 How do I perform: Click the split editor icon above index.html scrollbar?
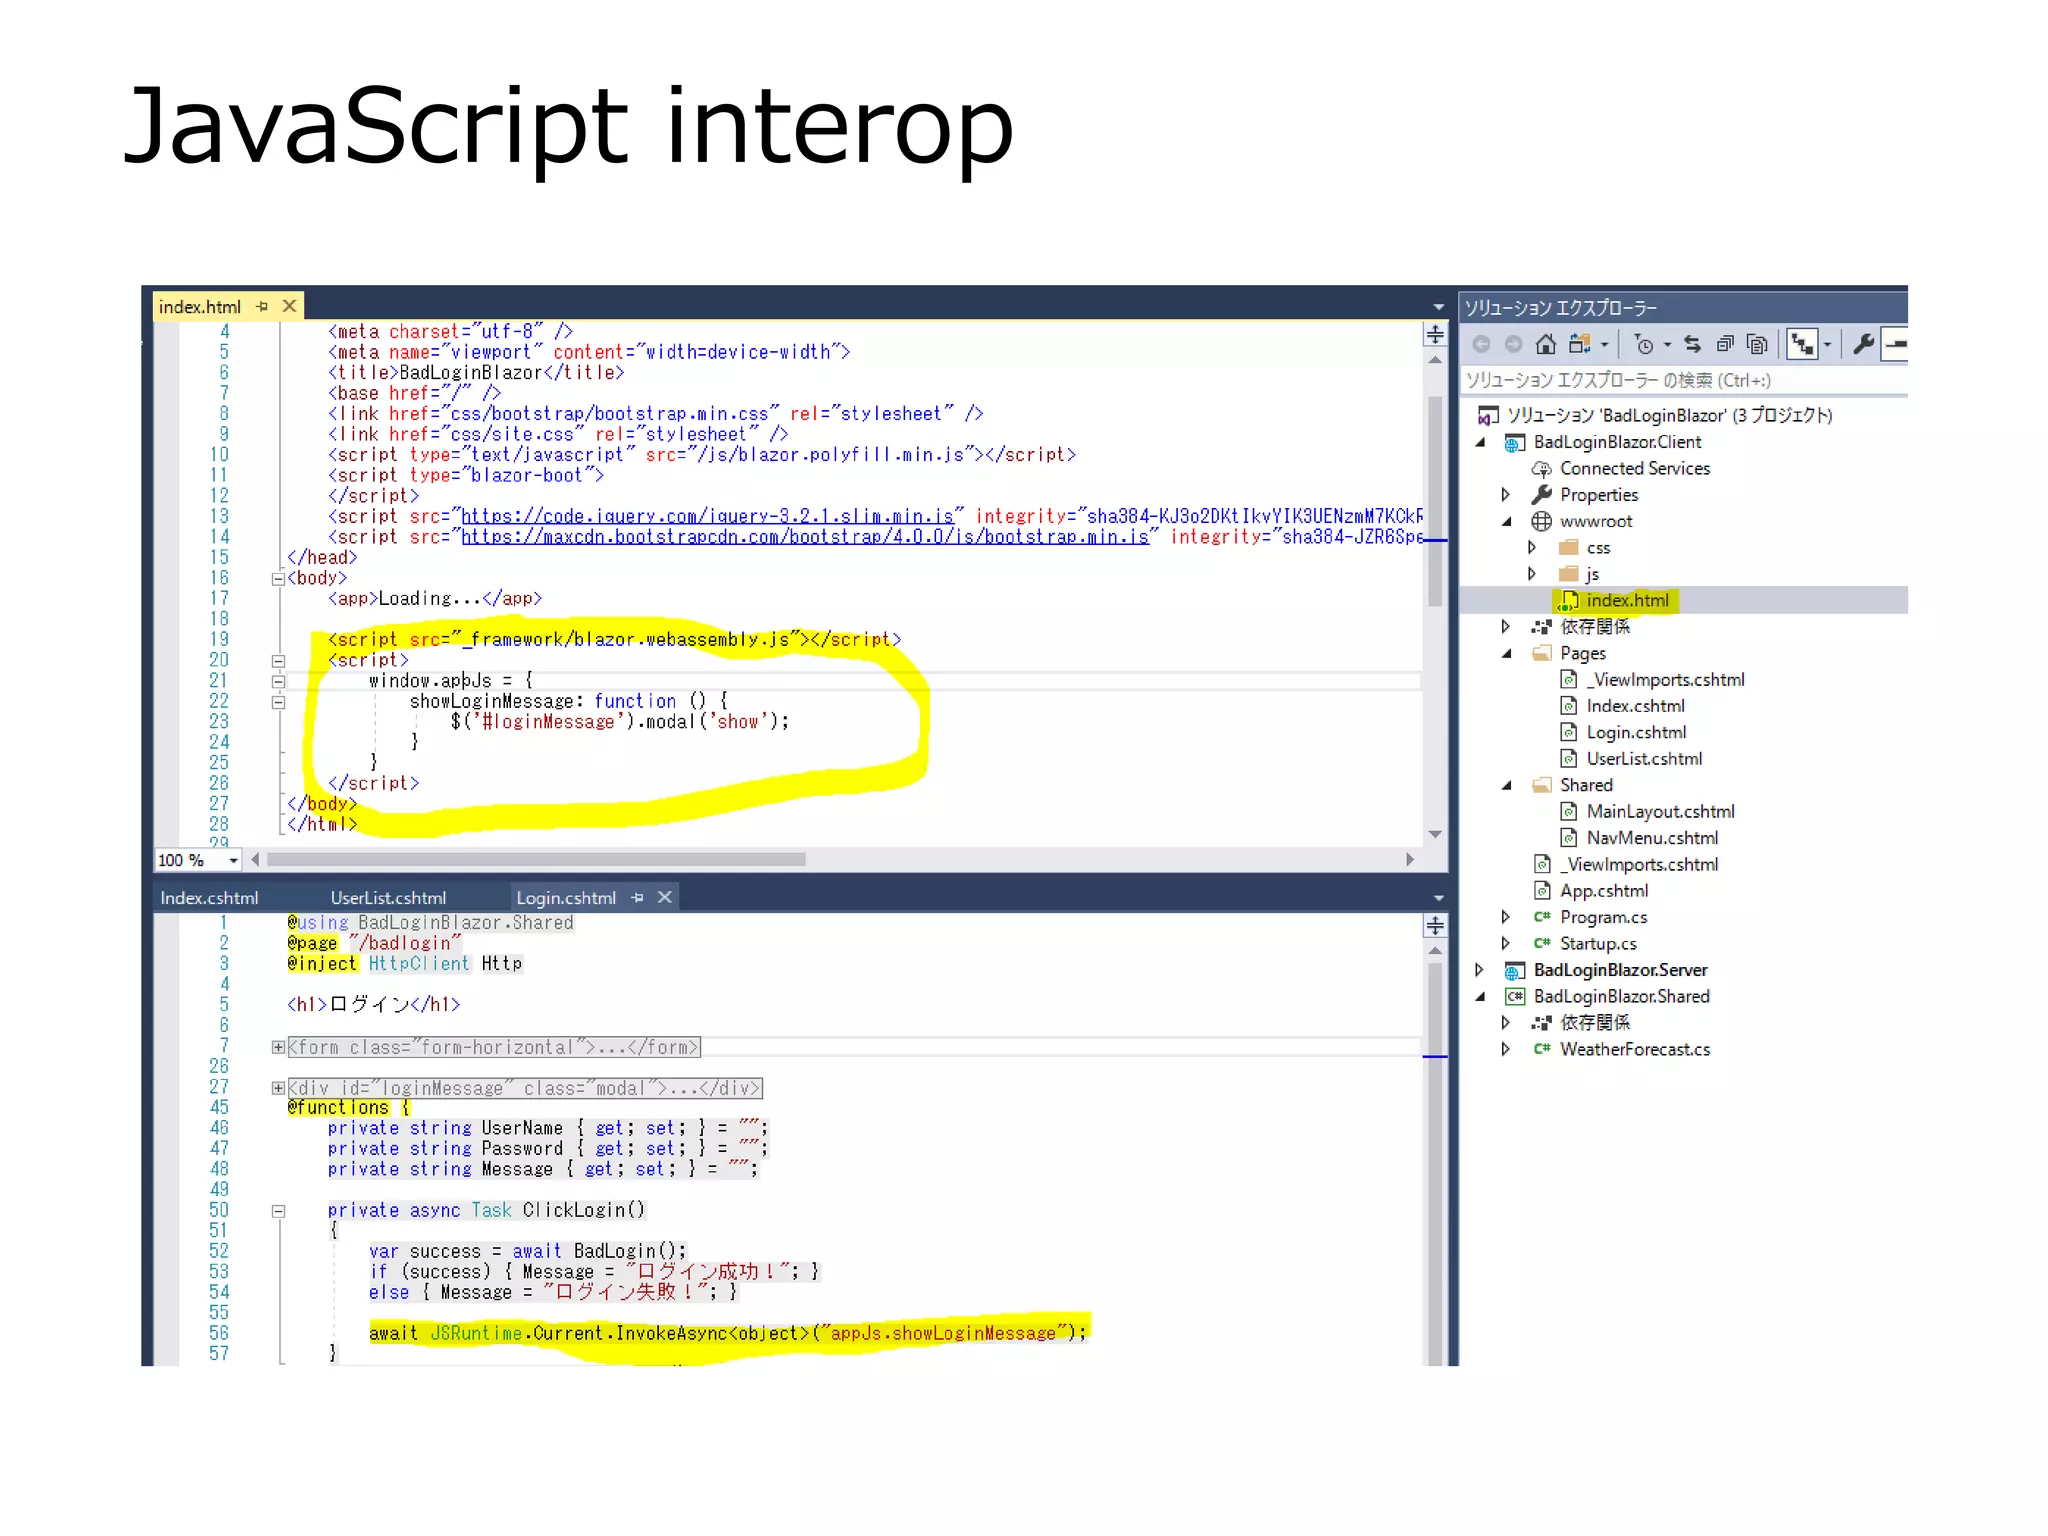[1435, 334]
